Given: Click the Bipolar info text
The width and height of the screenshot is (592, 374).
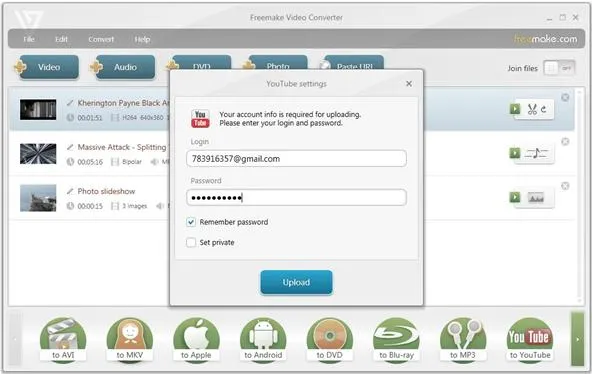Looking at the screenshot, I should pyautogui.click(x=132, y=162).
